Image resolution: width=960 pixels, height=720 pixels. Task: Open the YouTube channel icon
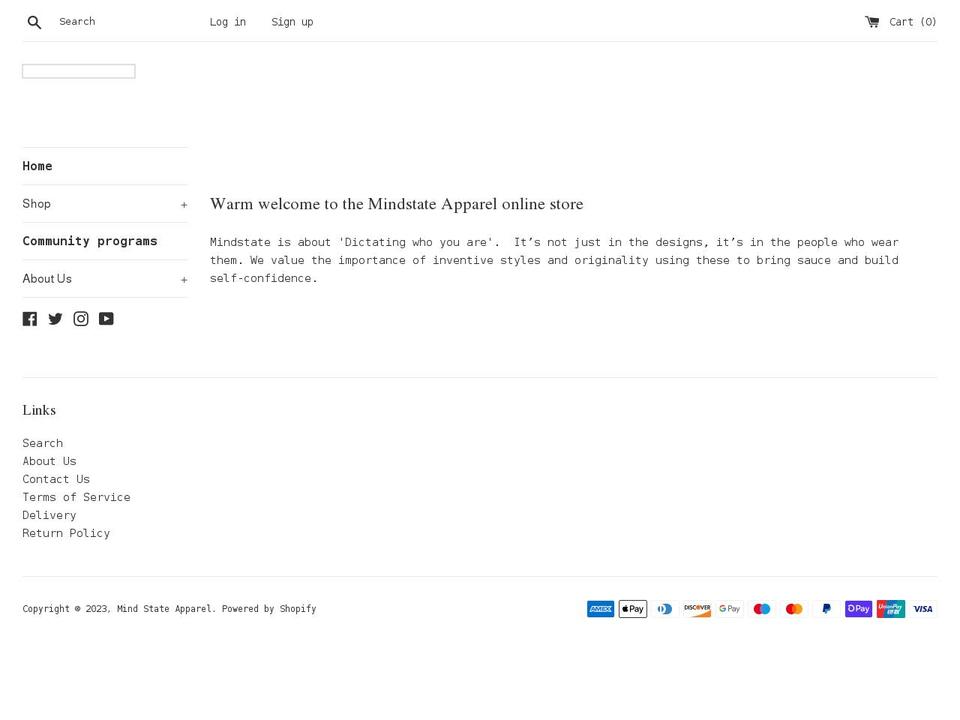click(x=107, y=318)
